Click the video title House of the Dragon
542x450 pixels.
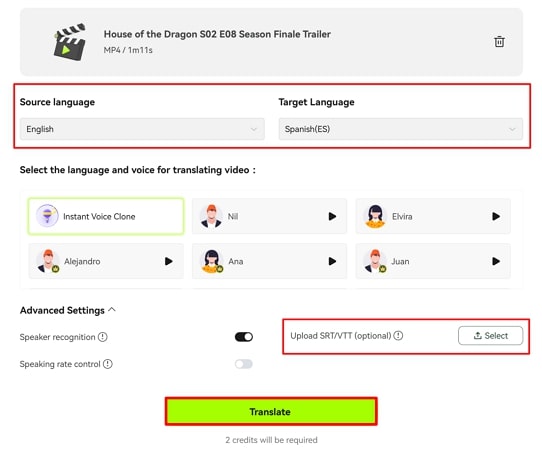pos(217,34)
